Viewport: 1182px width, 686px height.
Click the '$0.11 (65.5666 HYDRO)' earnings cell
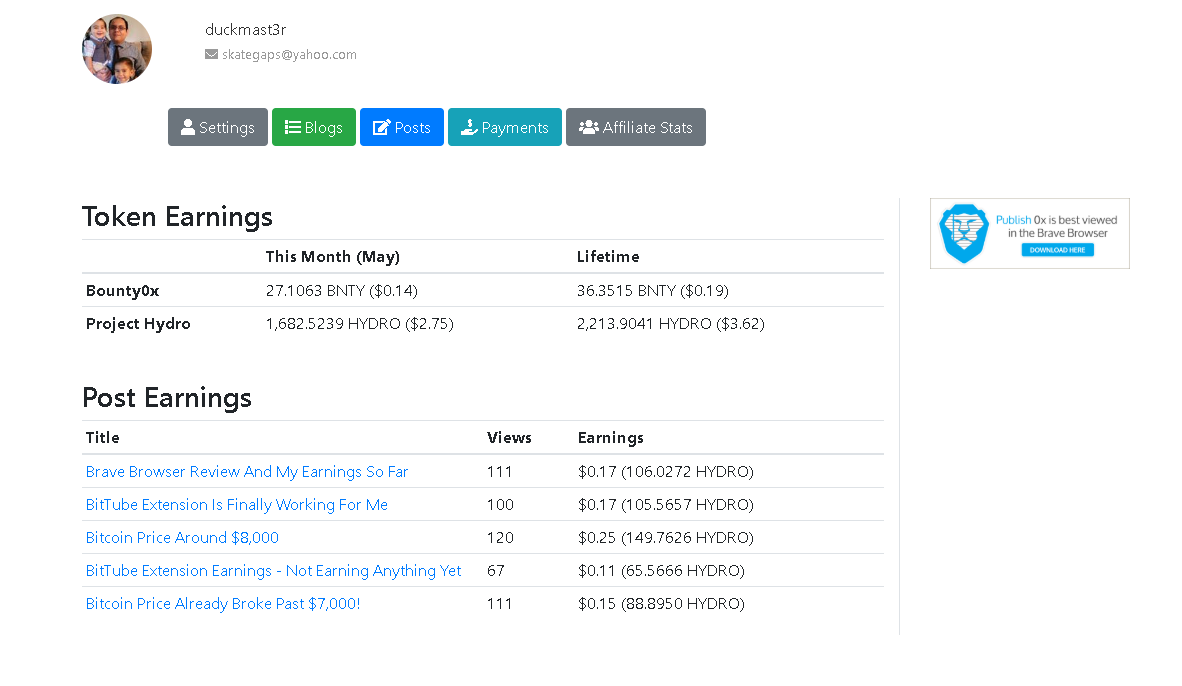coord(661,571)
